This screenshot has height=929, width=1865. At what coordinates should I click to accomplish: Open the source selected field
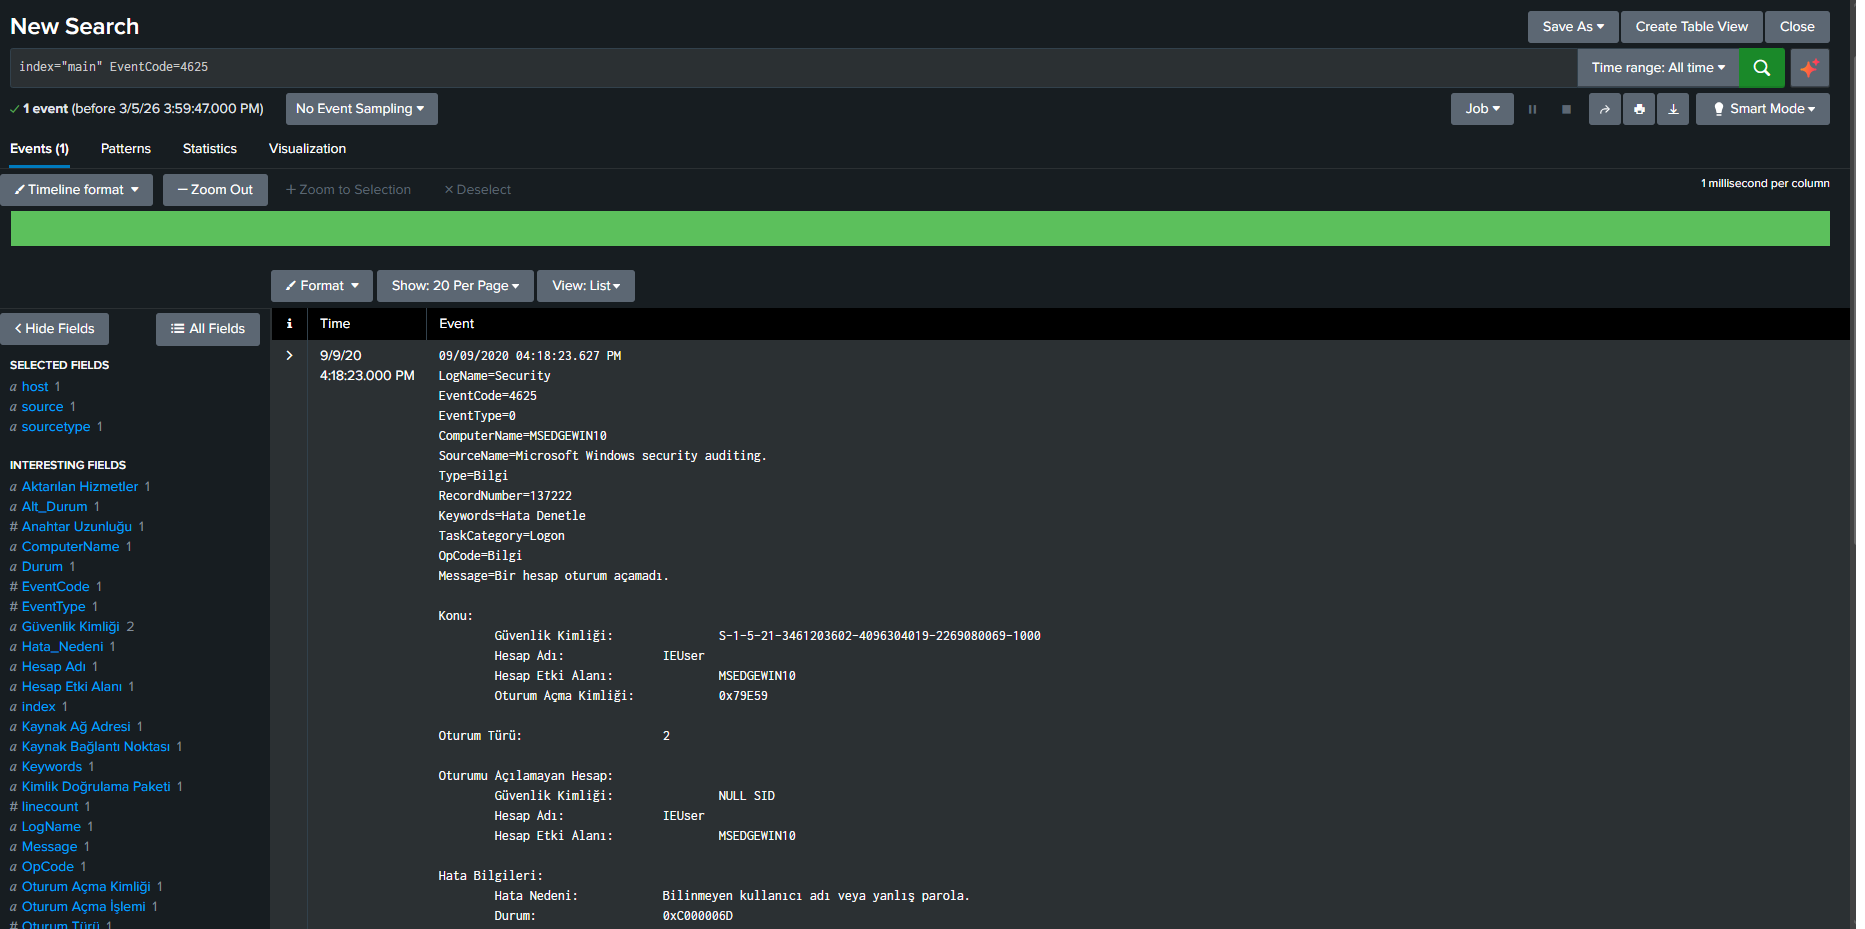[42, 407]
